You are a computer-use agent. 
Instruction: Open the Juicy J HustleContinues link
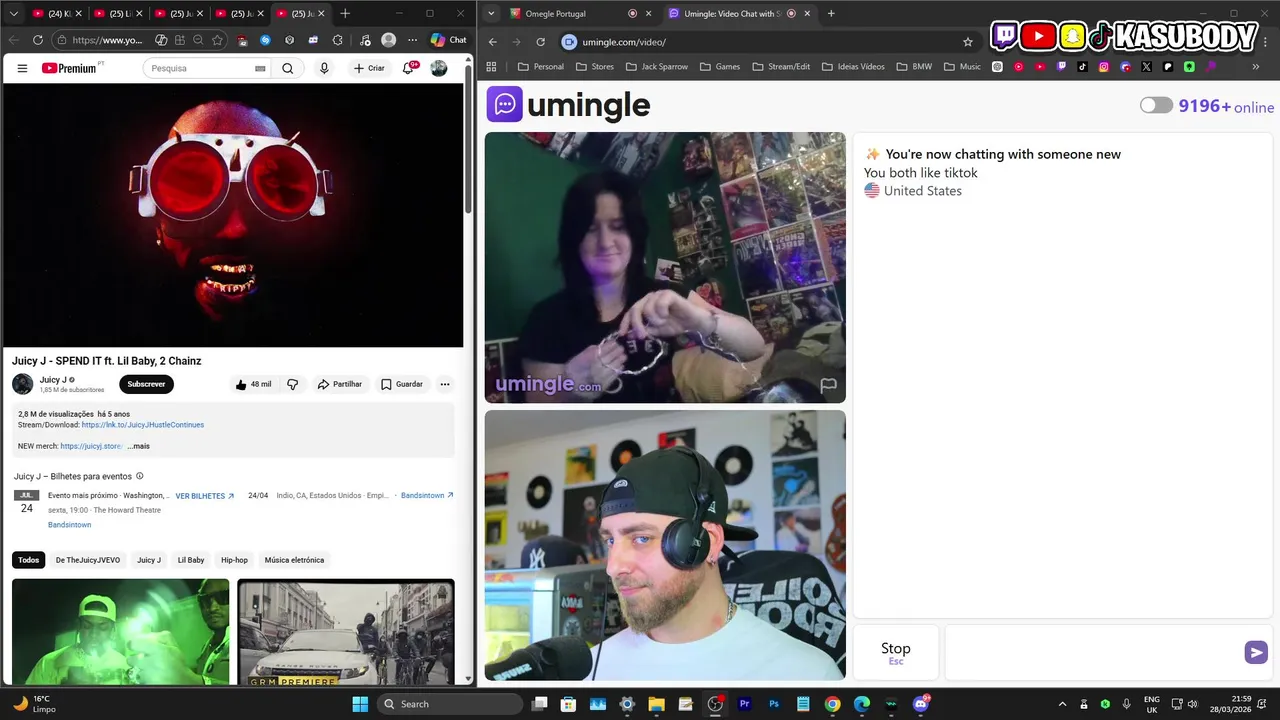pyautogui.click(x=143, y=425)
